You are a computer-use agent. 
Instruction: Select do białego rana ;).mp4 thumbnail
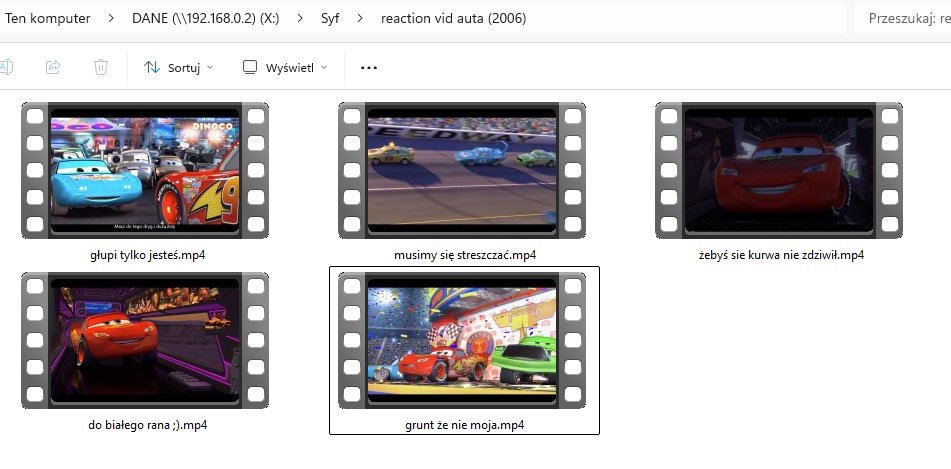click(x=145, y=340)
